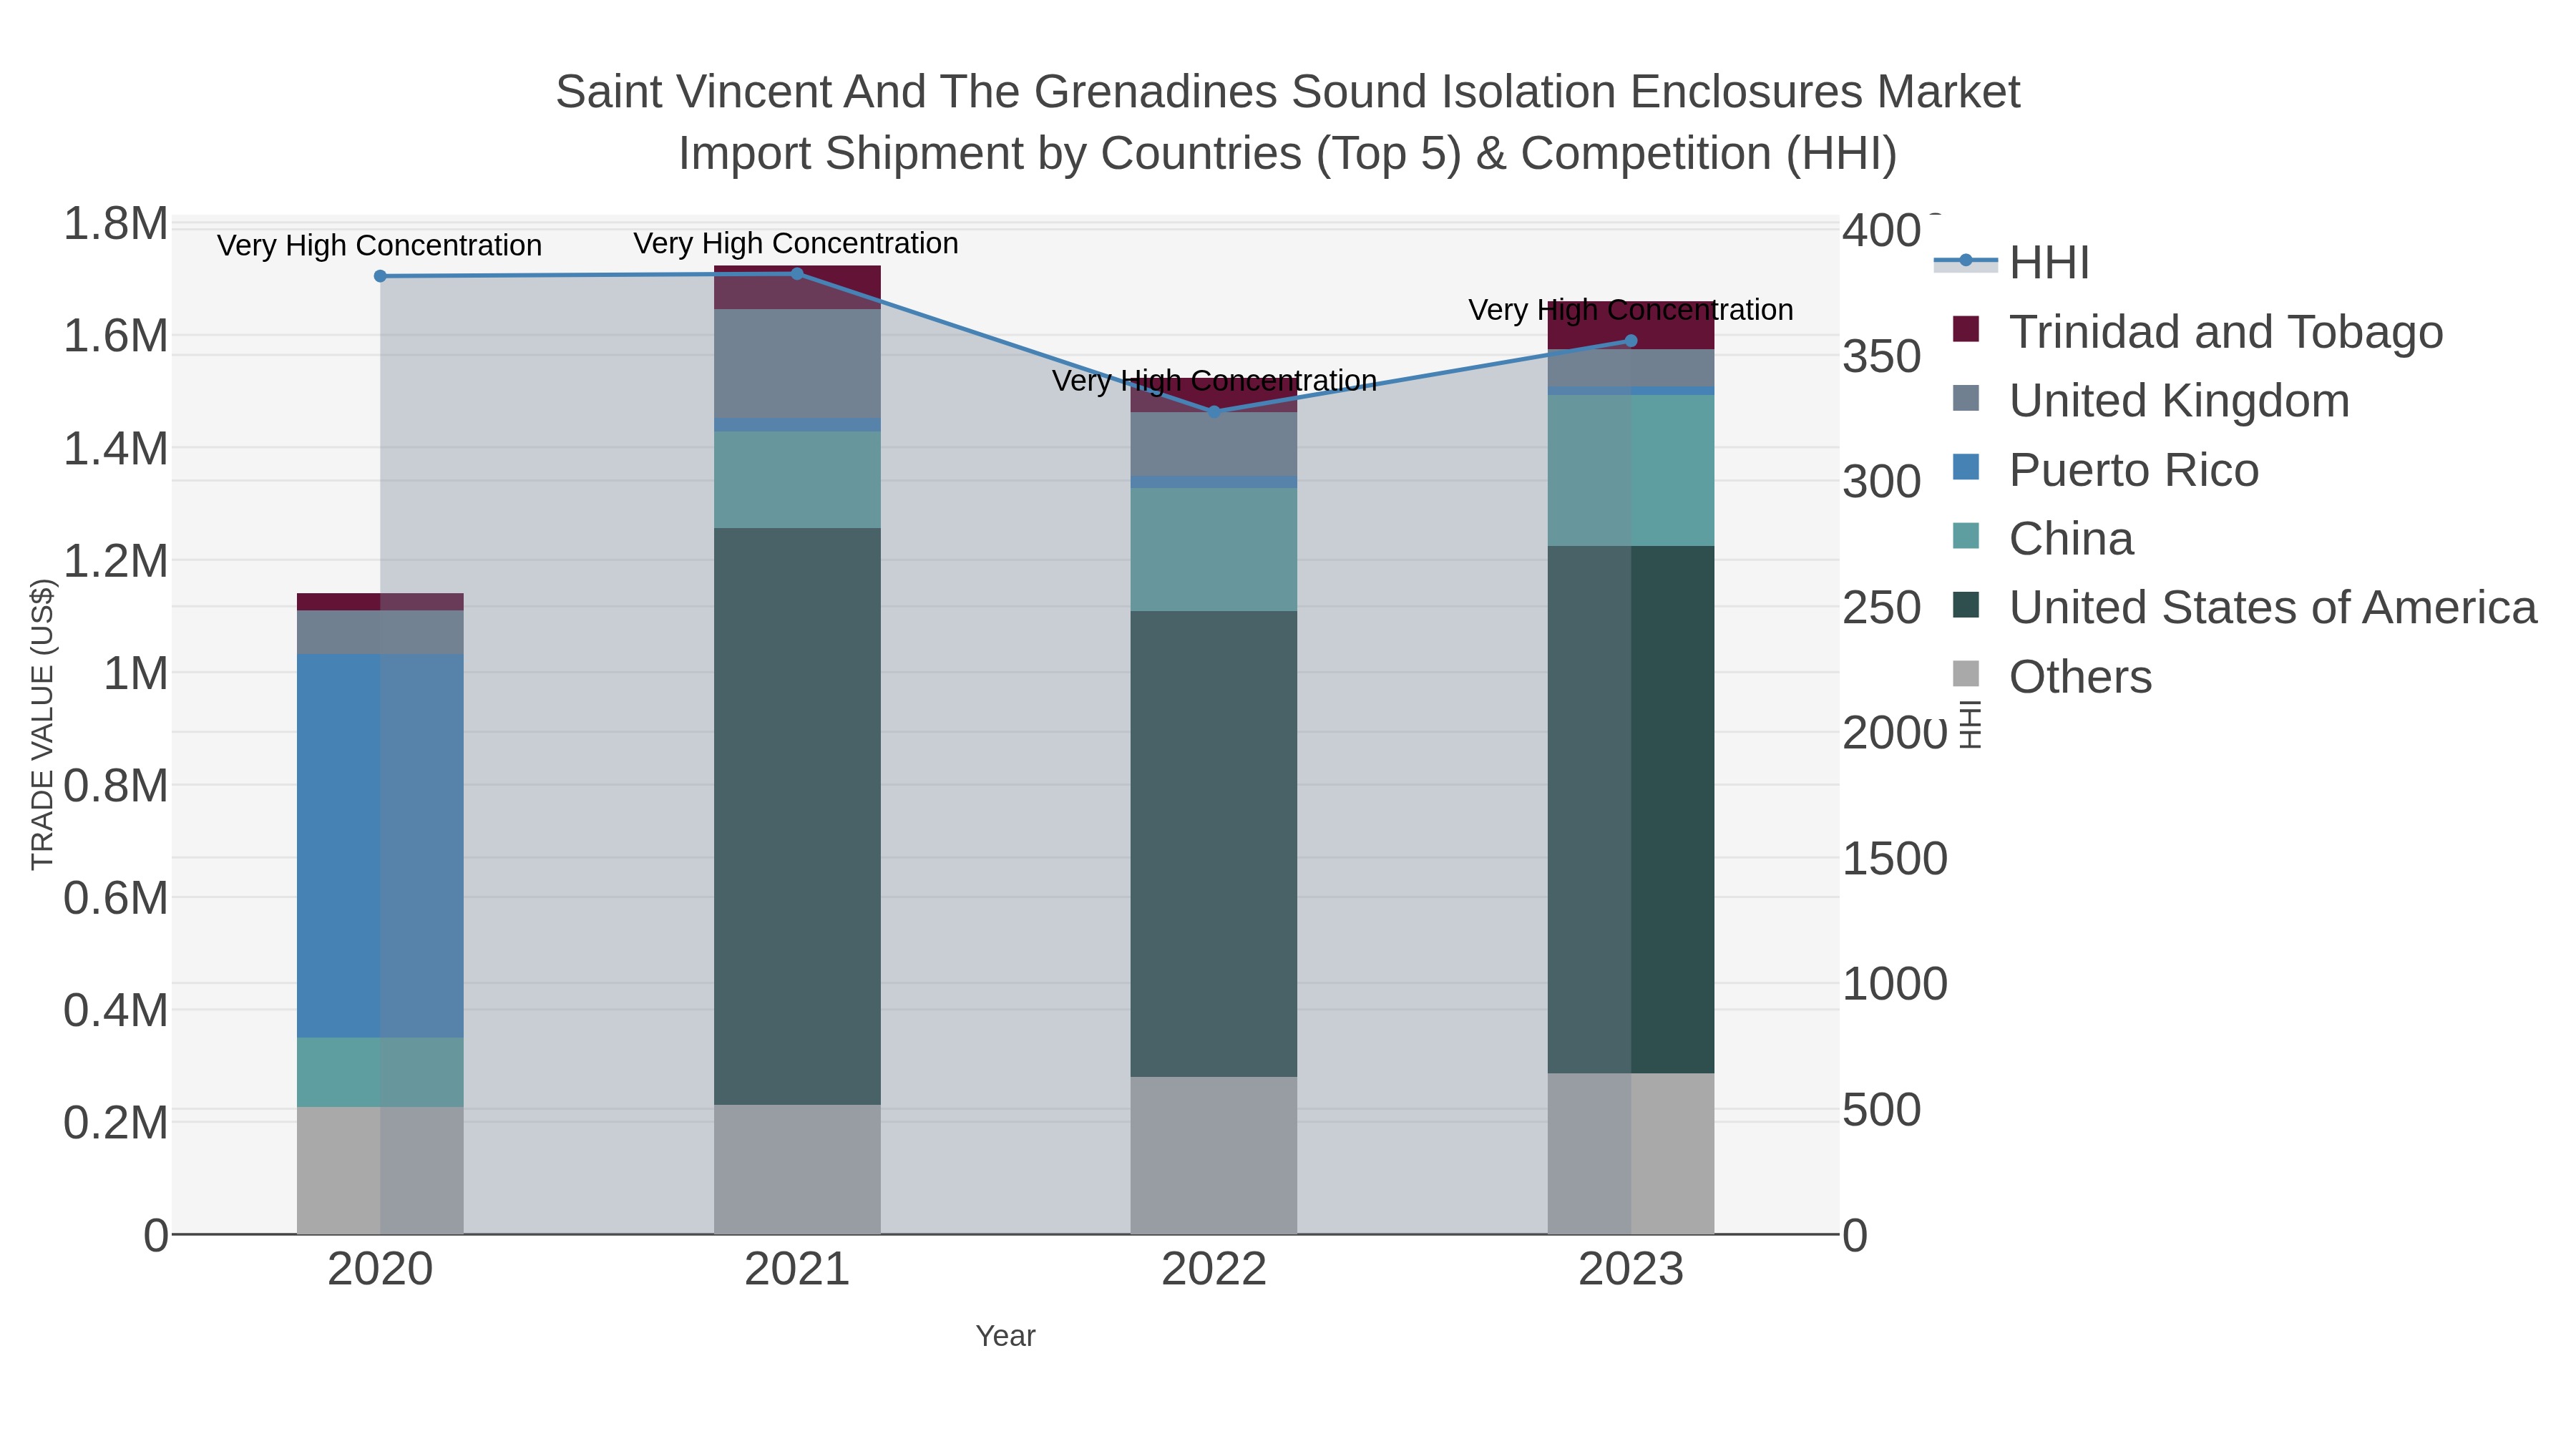The width and height of the screenshot is (2576, 1449).
Task: Click the Puerto Rico bar segment in 2020
Action: tap(380, 846)
